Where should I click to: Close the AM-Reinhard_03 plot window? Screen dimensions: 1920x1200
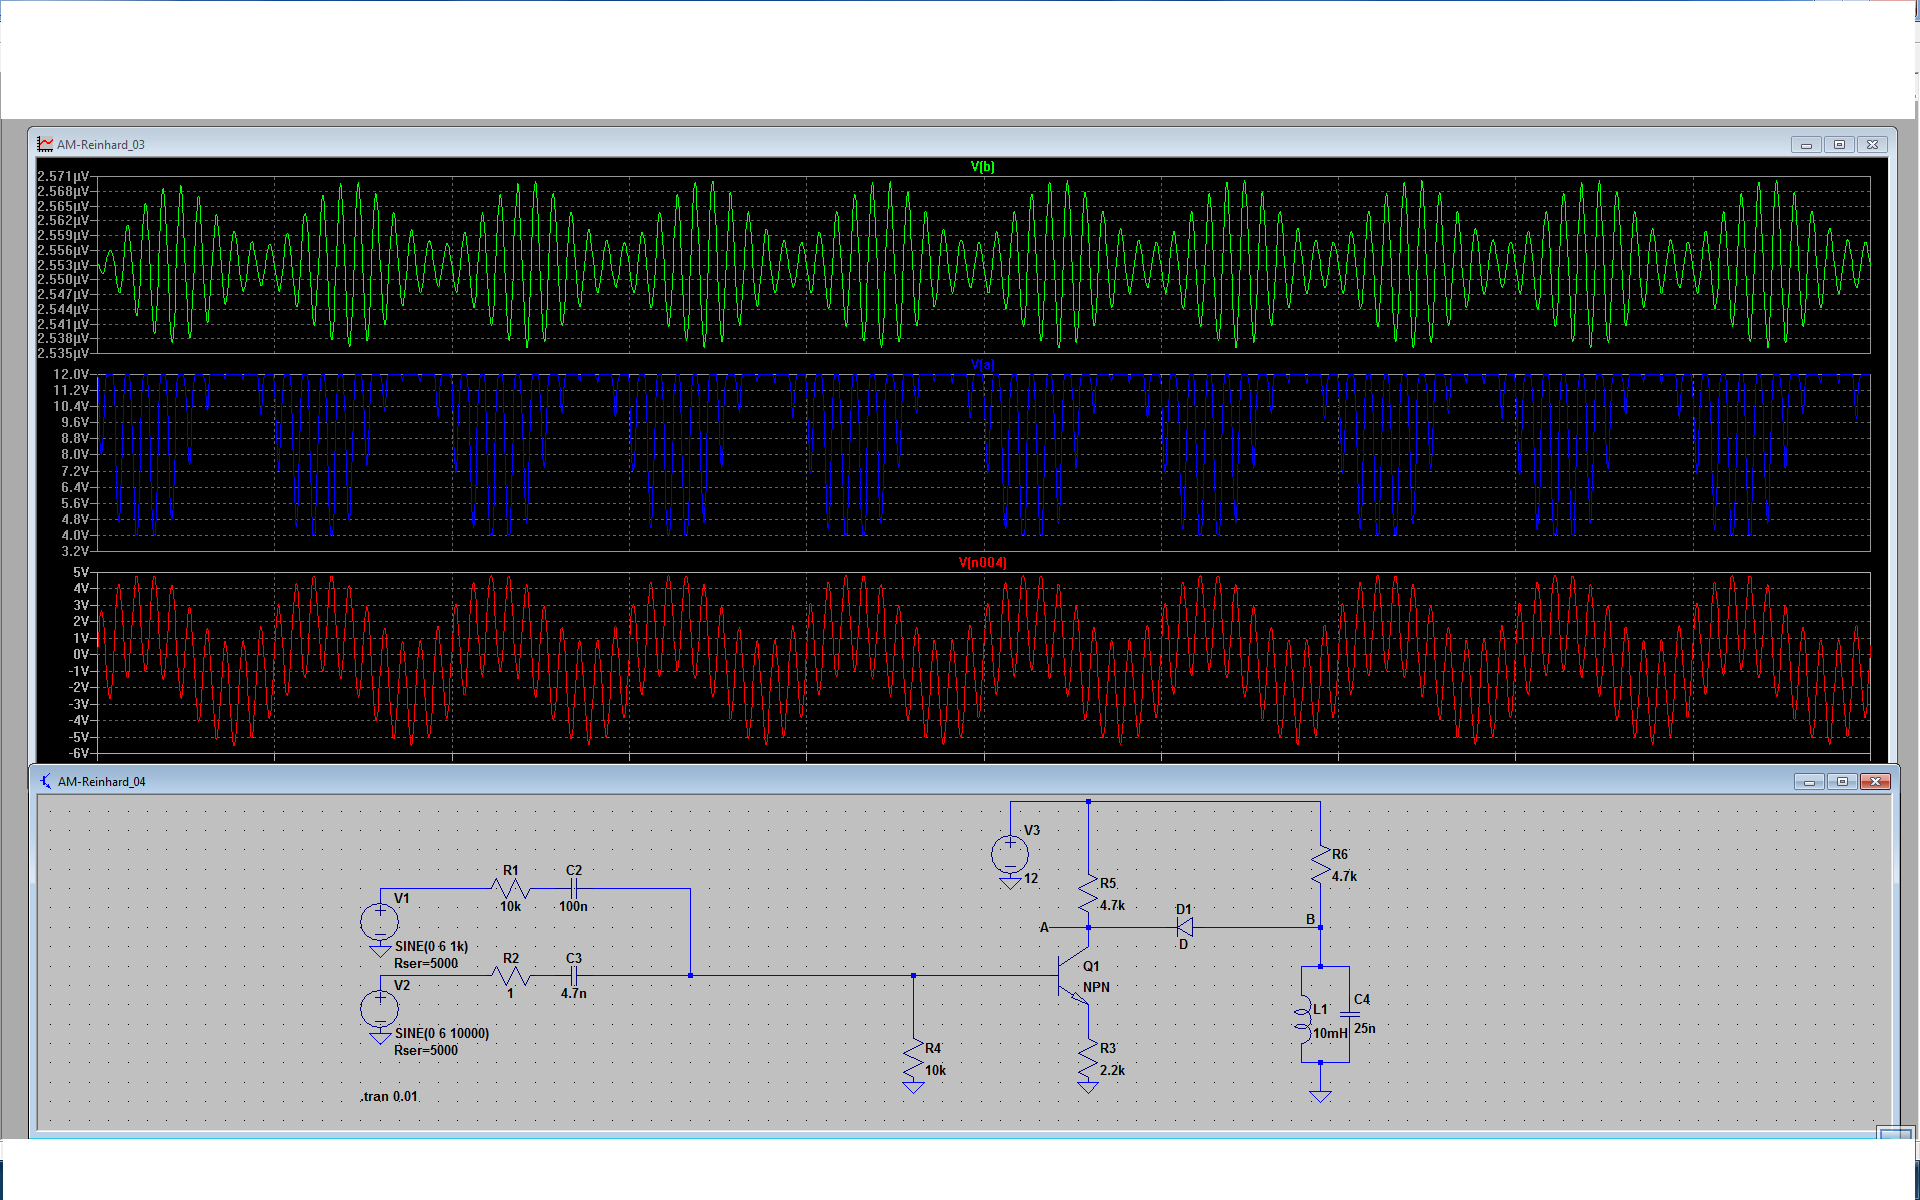point(1873,145)
